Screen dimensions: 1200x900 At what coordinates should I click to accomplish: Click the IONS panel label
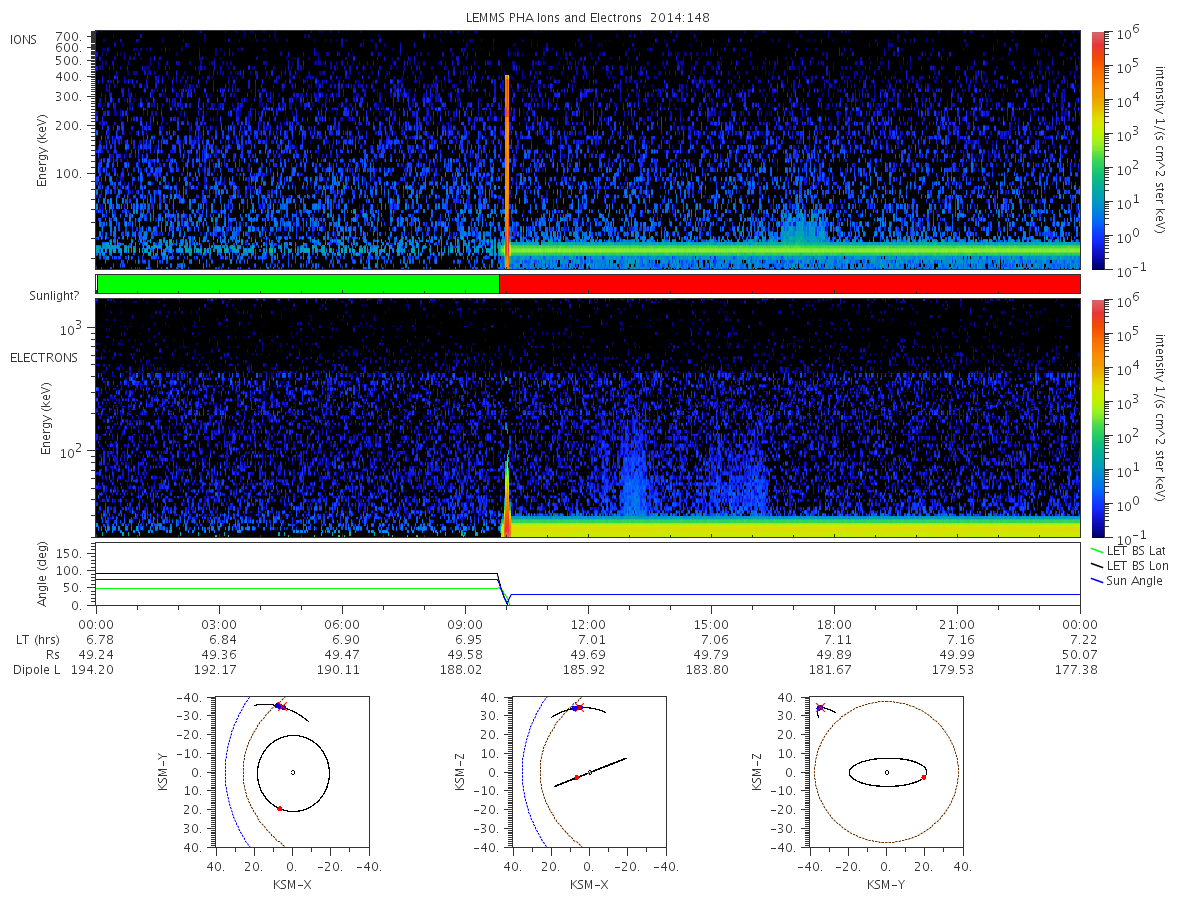24,40
